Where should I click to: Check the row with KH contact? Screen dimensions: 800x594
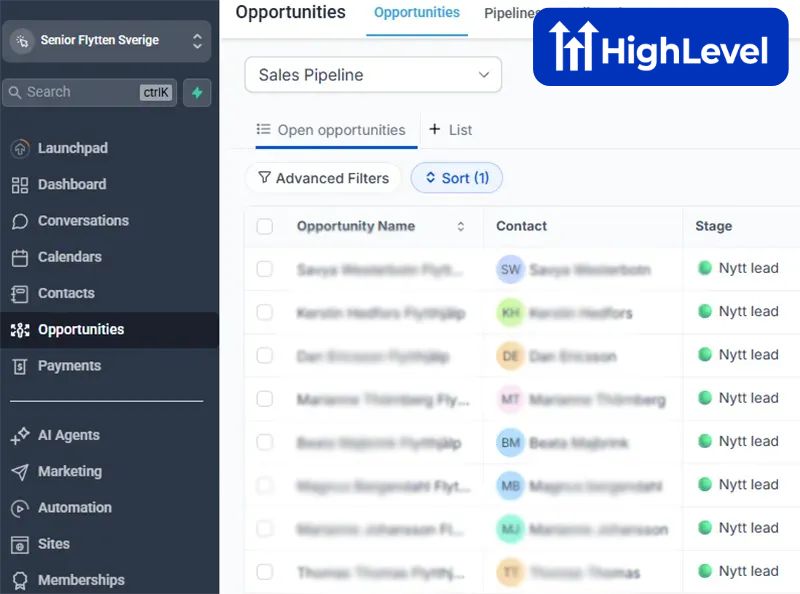pos(265,312)
